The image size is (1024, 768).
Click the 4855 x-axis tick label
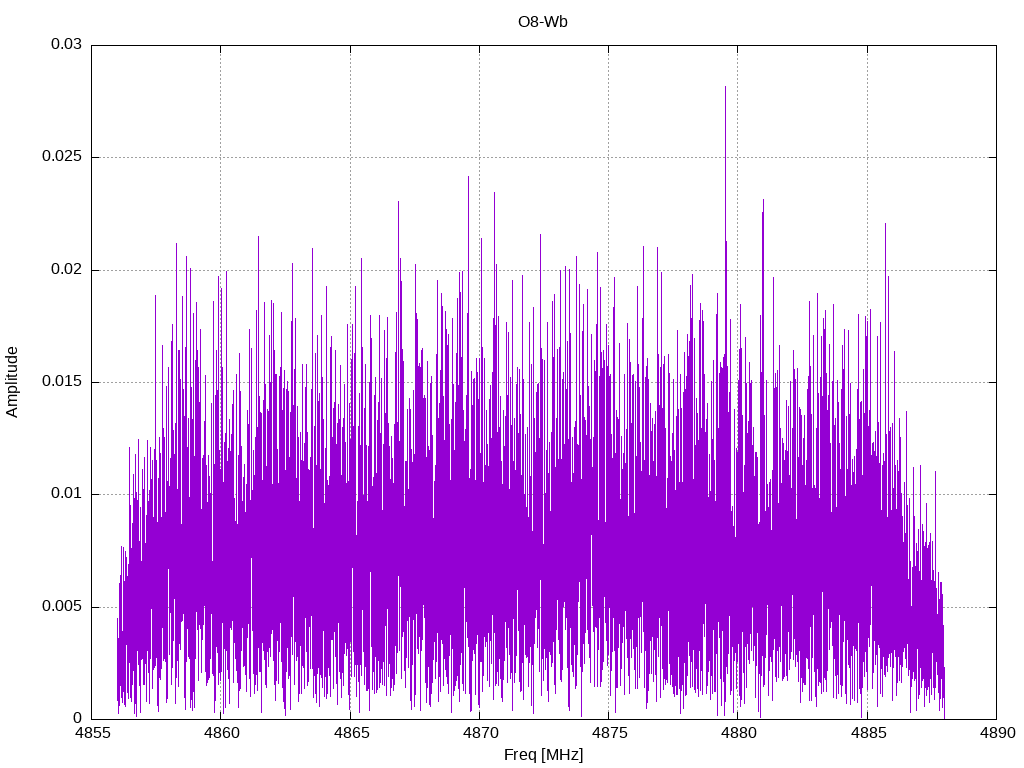coord(91,733)
